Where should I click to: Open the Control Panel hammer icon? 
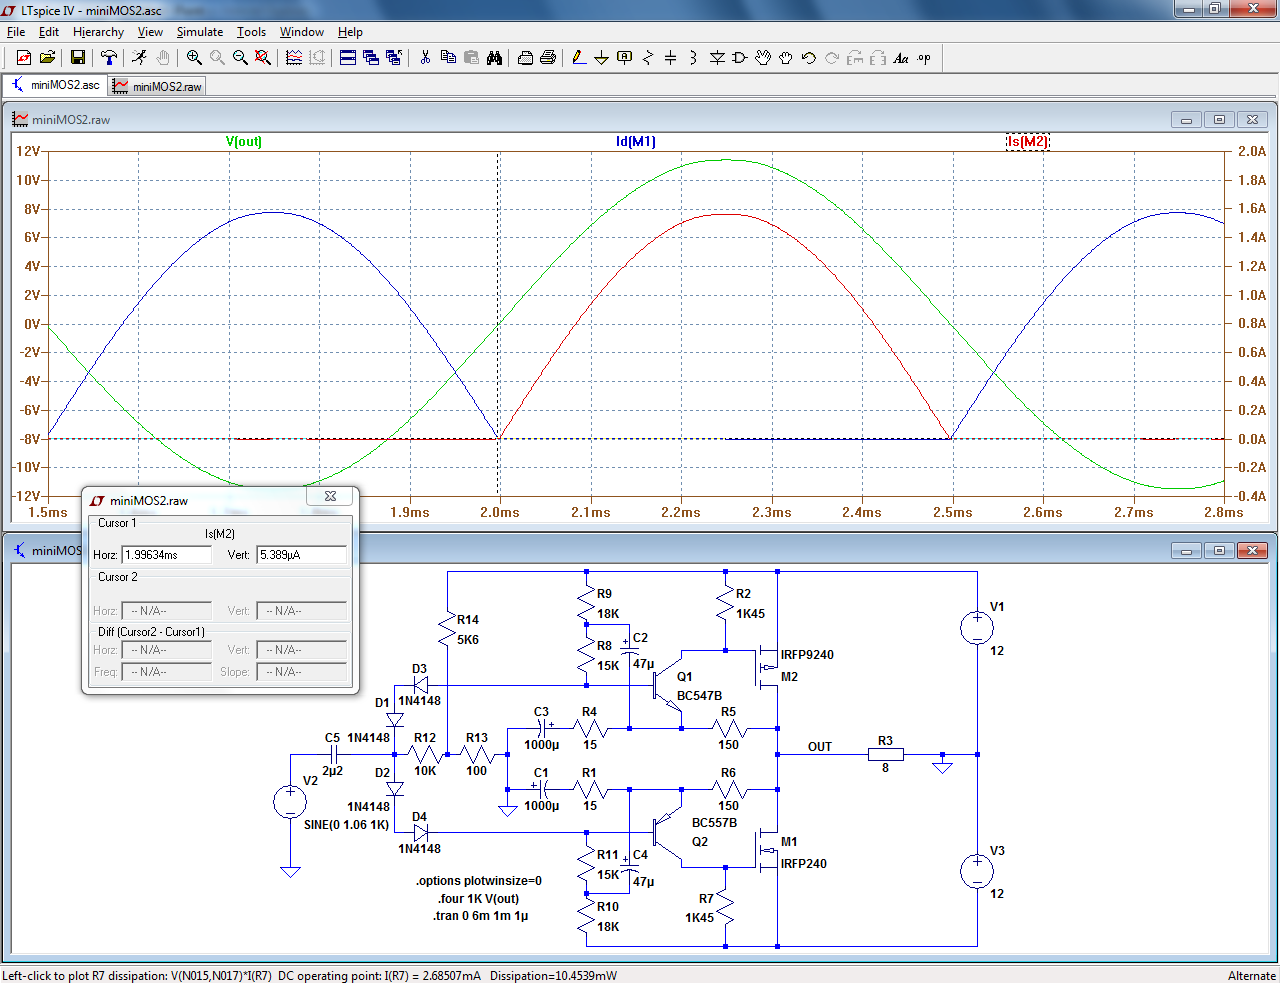[109, 58]
